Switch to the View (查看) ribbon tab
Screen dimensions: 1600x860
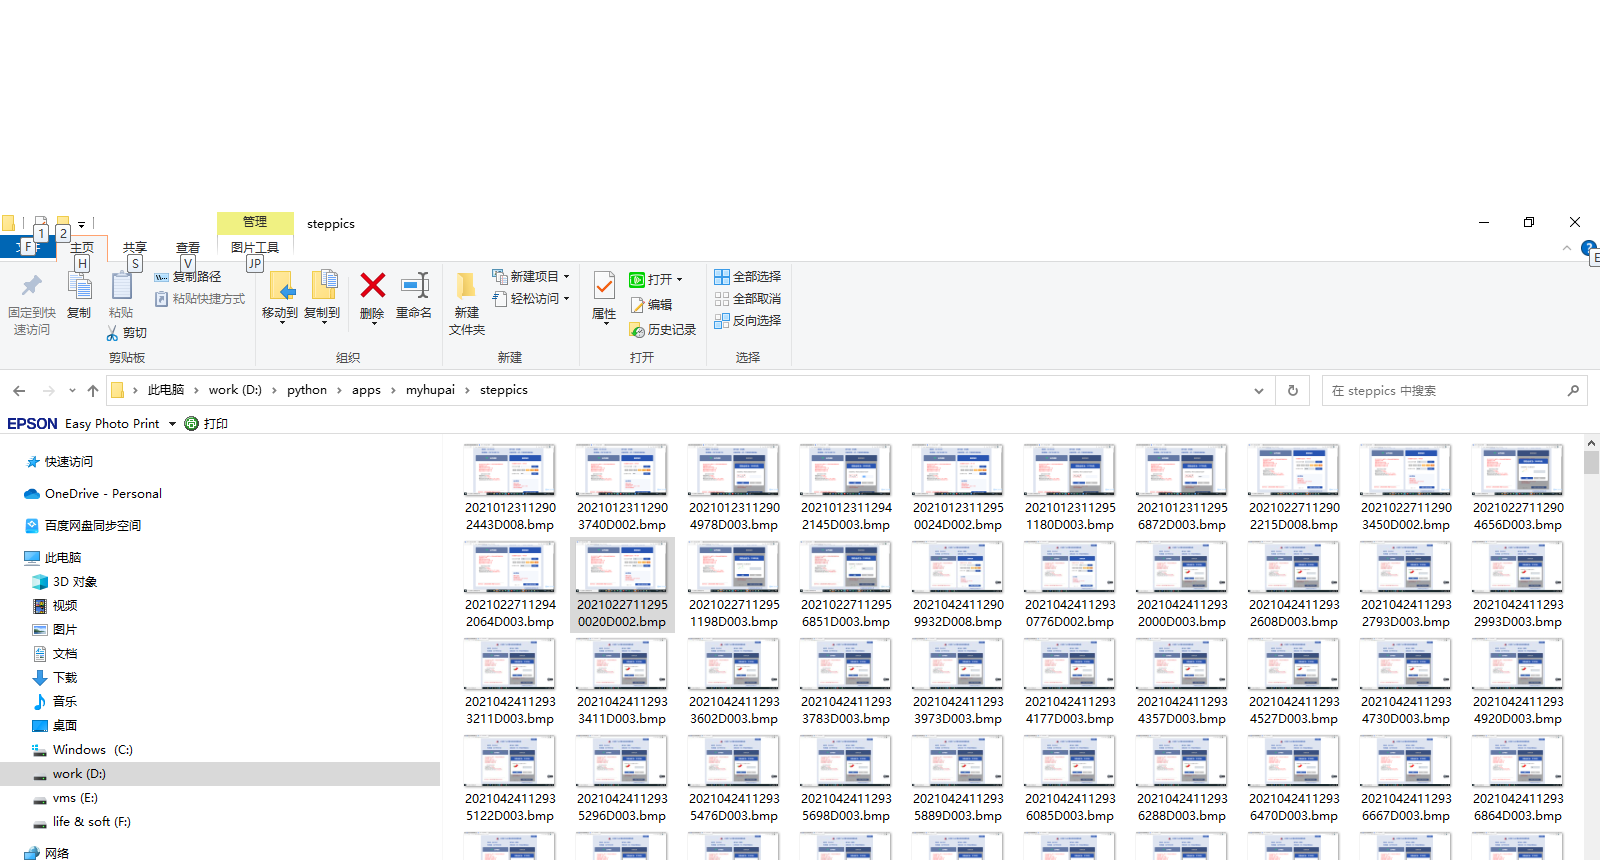pos(188,248)
